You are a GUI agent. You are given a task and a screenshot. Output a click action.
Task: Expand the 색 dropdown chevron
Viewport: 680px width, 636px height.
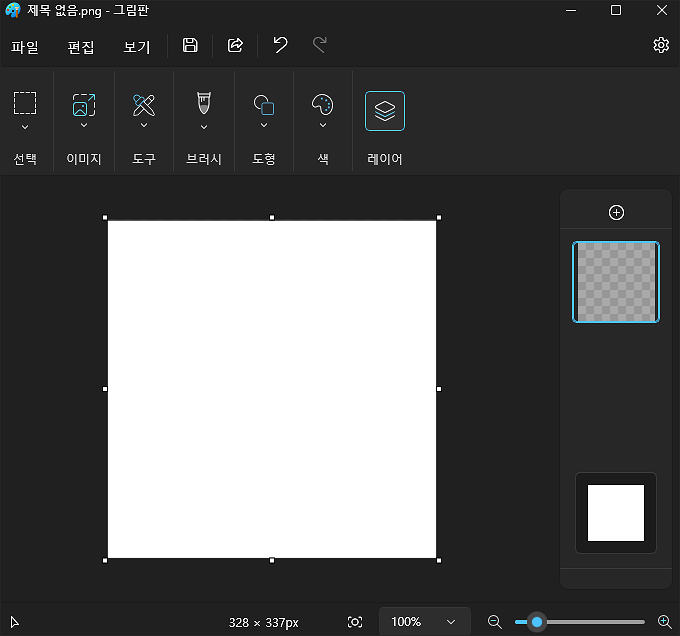click(323, 125)
